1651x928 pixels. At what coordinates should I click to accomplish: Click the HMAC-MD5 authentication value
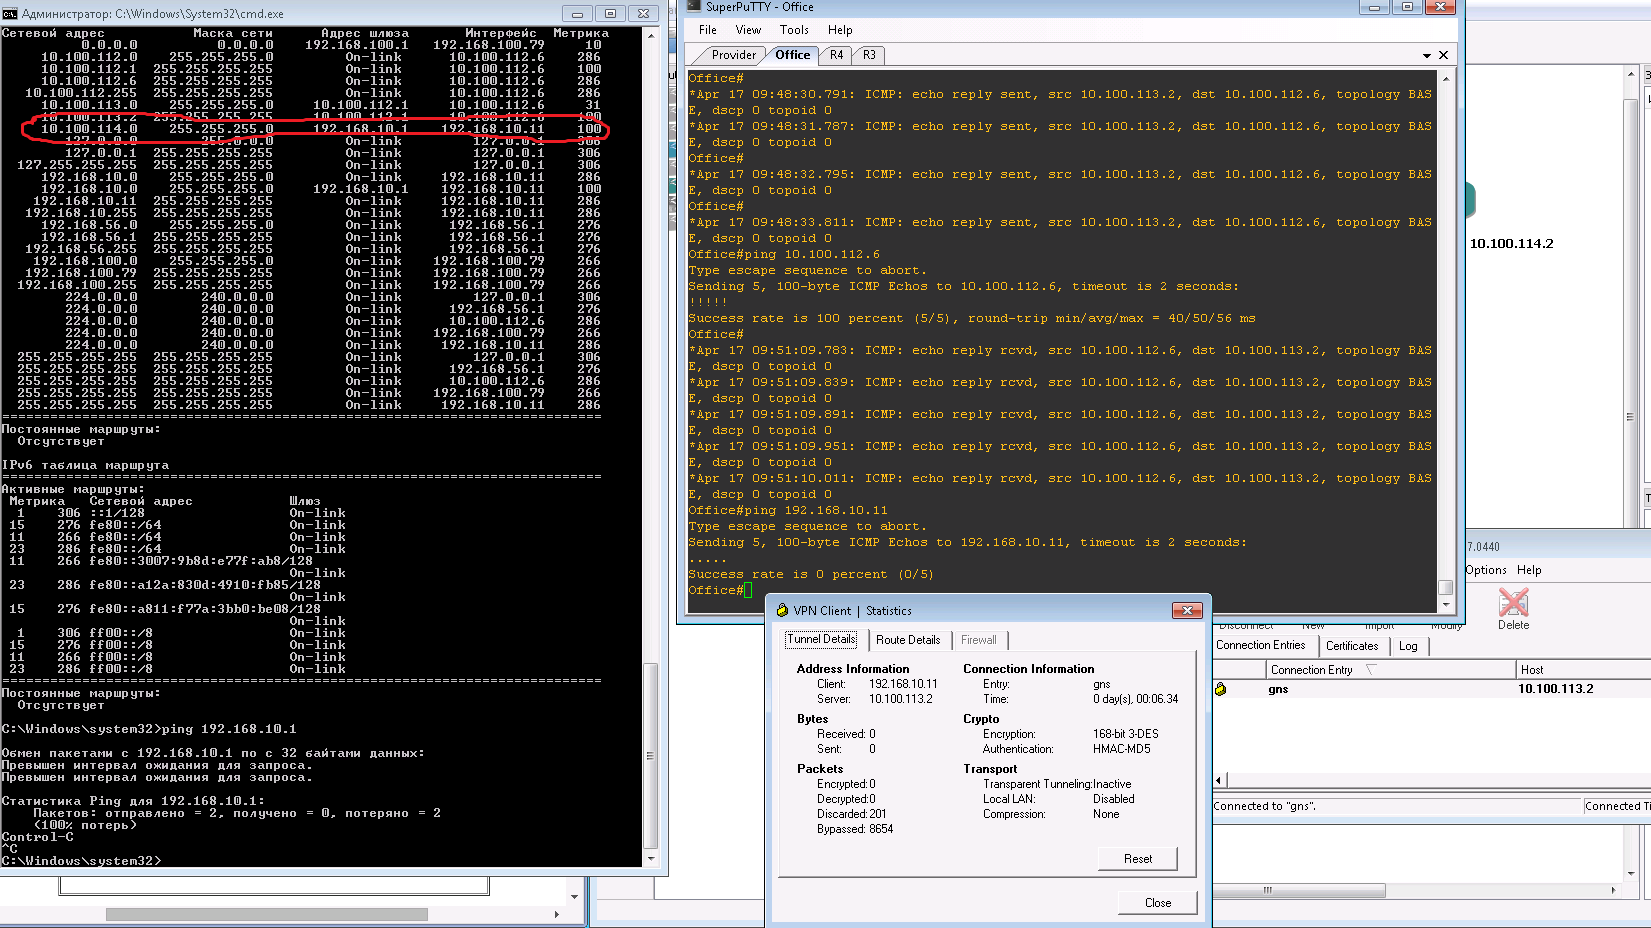pos(1122,749)
